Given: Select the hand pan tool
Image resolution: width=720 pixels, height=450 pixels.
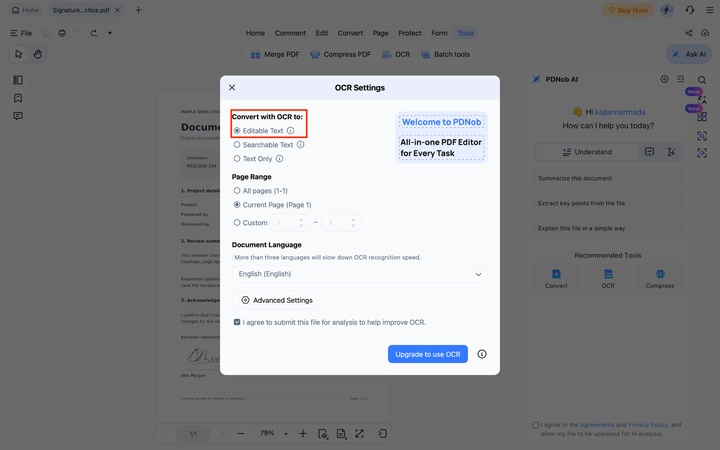Looking at the screenshot, I should pos(38,54).
